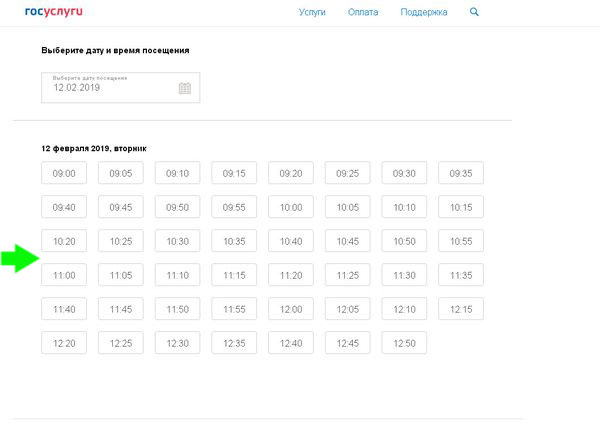Pick the 12:20 time slot
600x431 pixels.
pyautogui.click(x=64, y=343)
